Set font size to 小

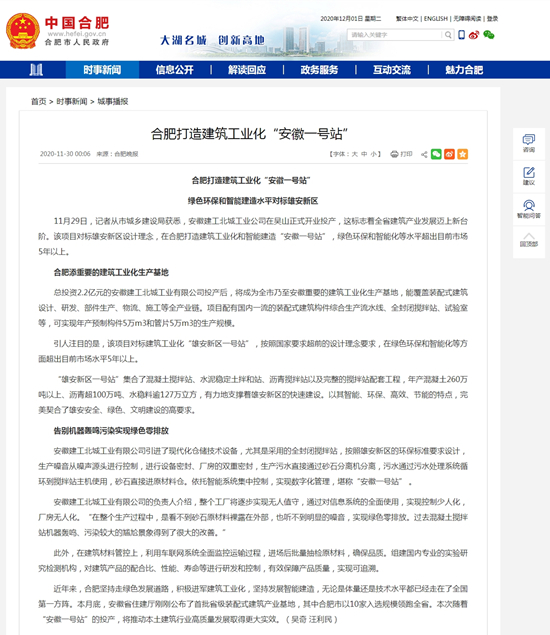coord(373,154)
